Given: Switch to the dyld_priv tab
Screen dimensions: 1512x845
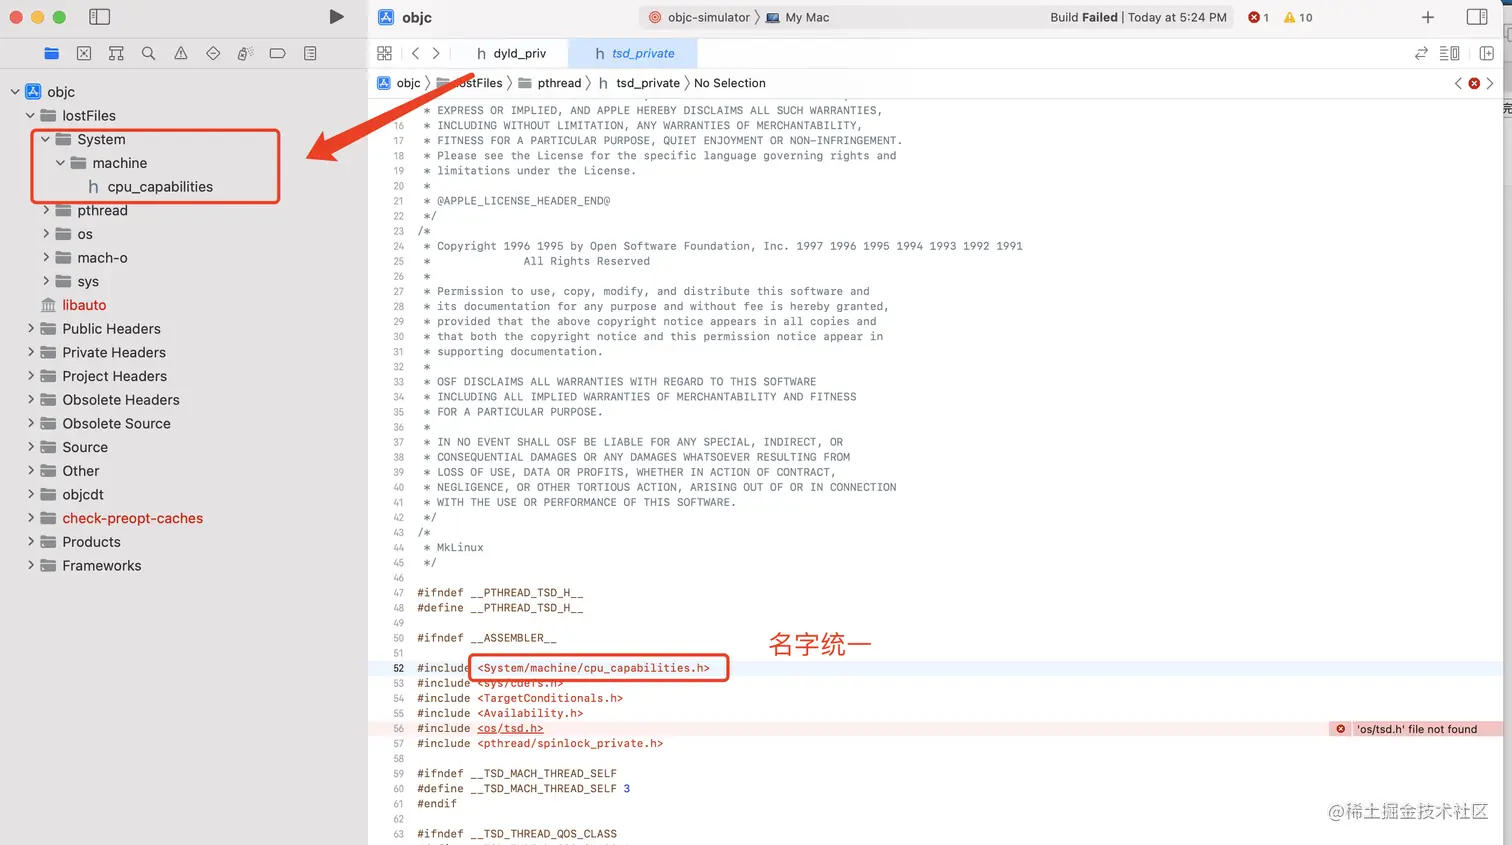Looking at the screenshot, I should [511, 53].
